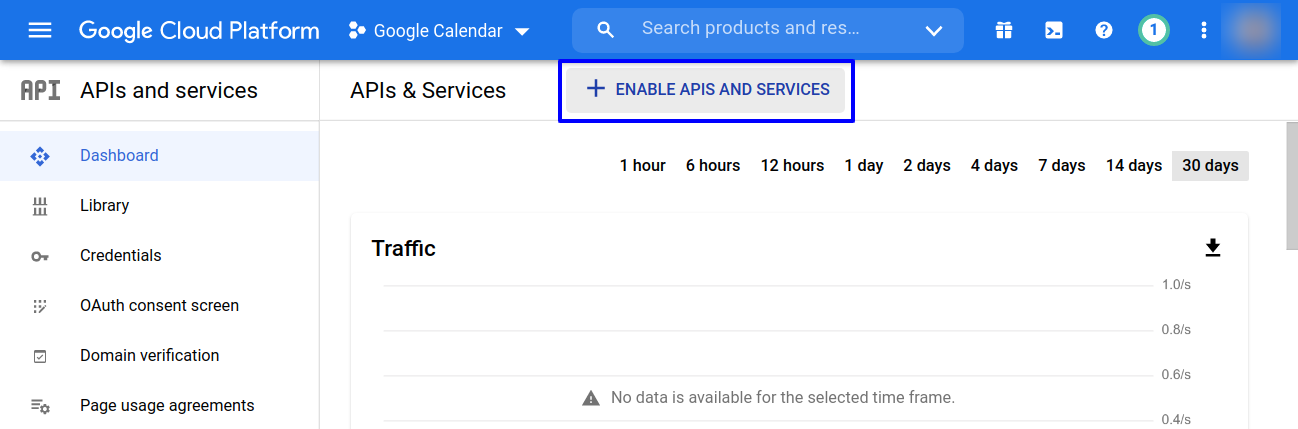Open the help question mark icon
The width and height of the screenshot is (1298, 429).
pos(1104,30)
